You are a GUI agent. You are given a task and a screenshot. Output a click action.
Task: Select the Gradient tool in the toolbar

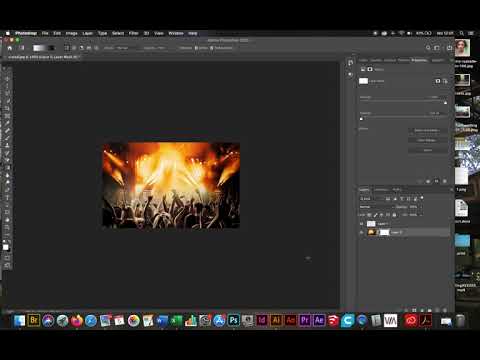coord(7,168)
